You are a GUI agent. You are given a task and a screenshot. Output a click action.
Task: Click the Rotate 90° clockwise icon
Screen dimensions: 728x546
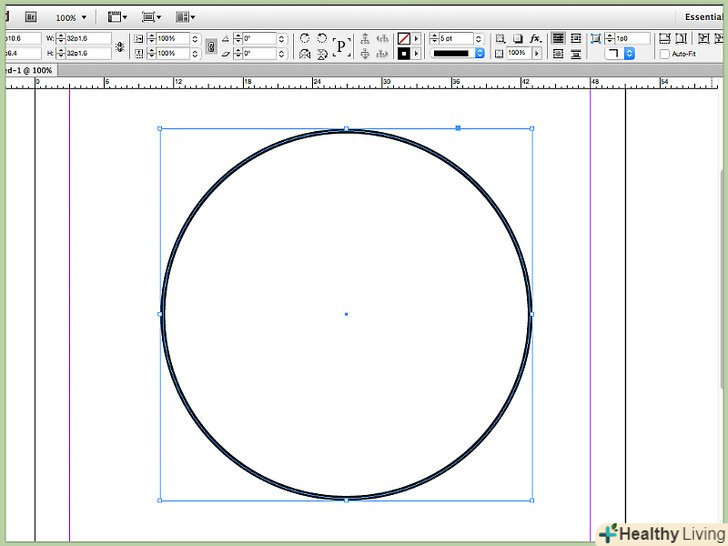tap(305, 38)
